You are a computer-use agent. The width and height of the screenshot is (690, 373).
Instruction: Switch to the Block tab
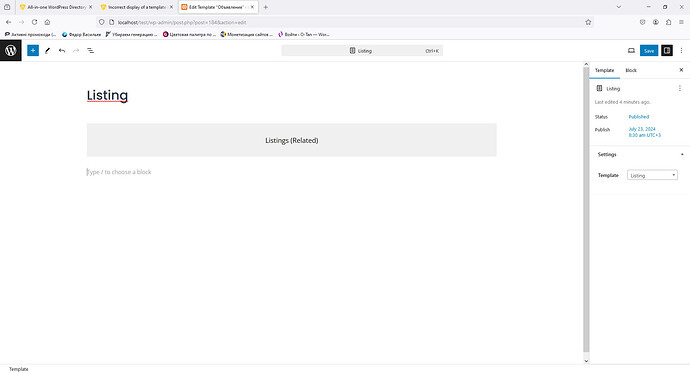point(631,70)
